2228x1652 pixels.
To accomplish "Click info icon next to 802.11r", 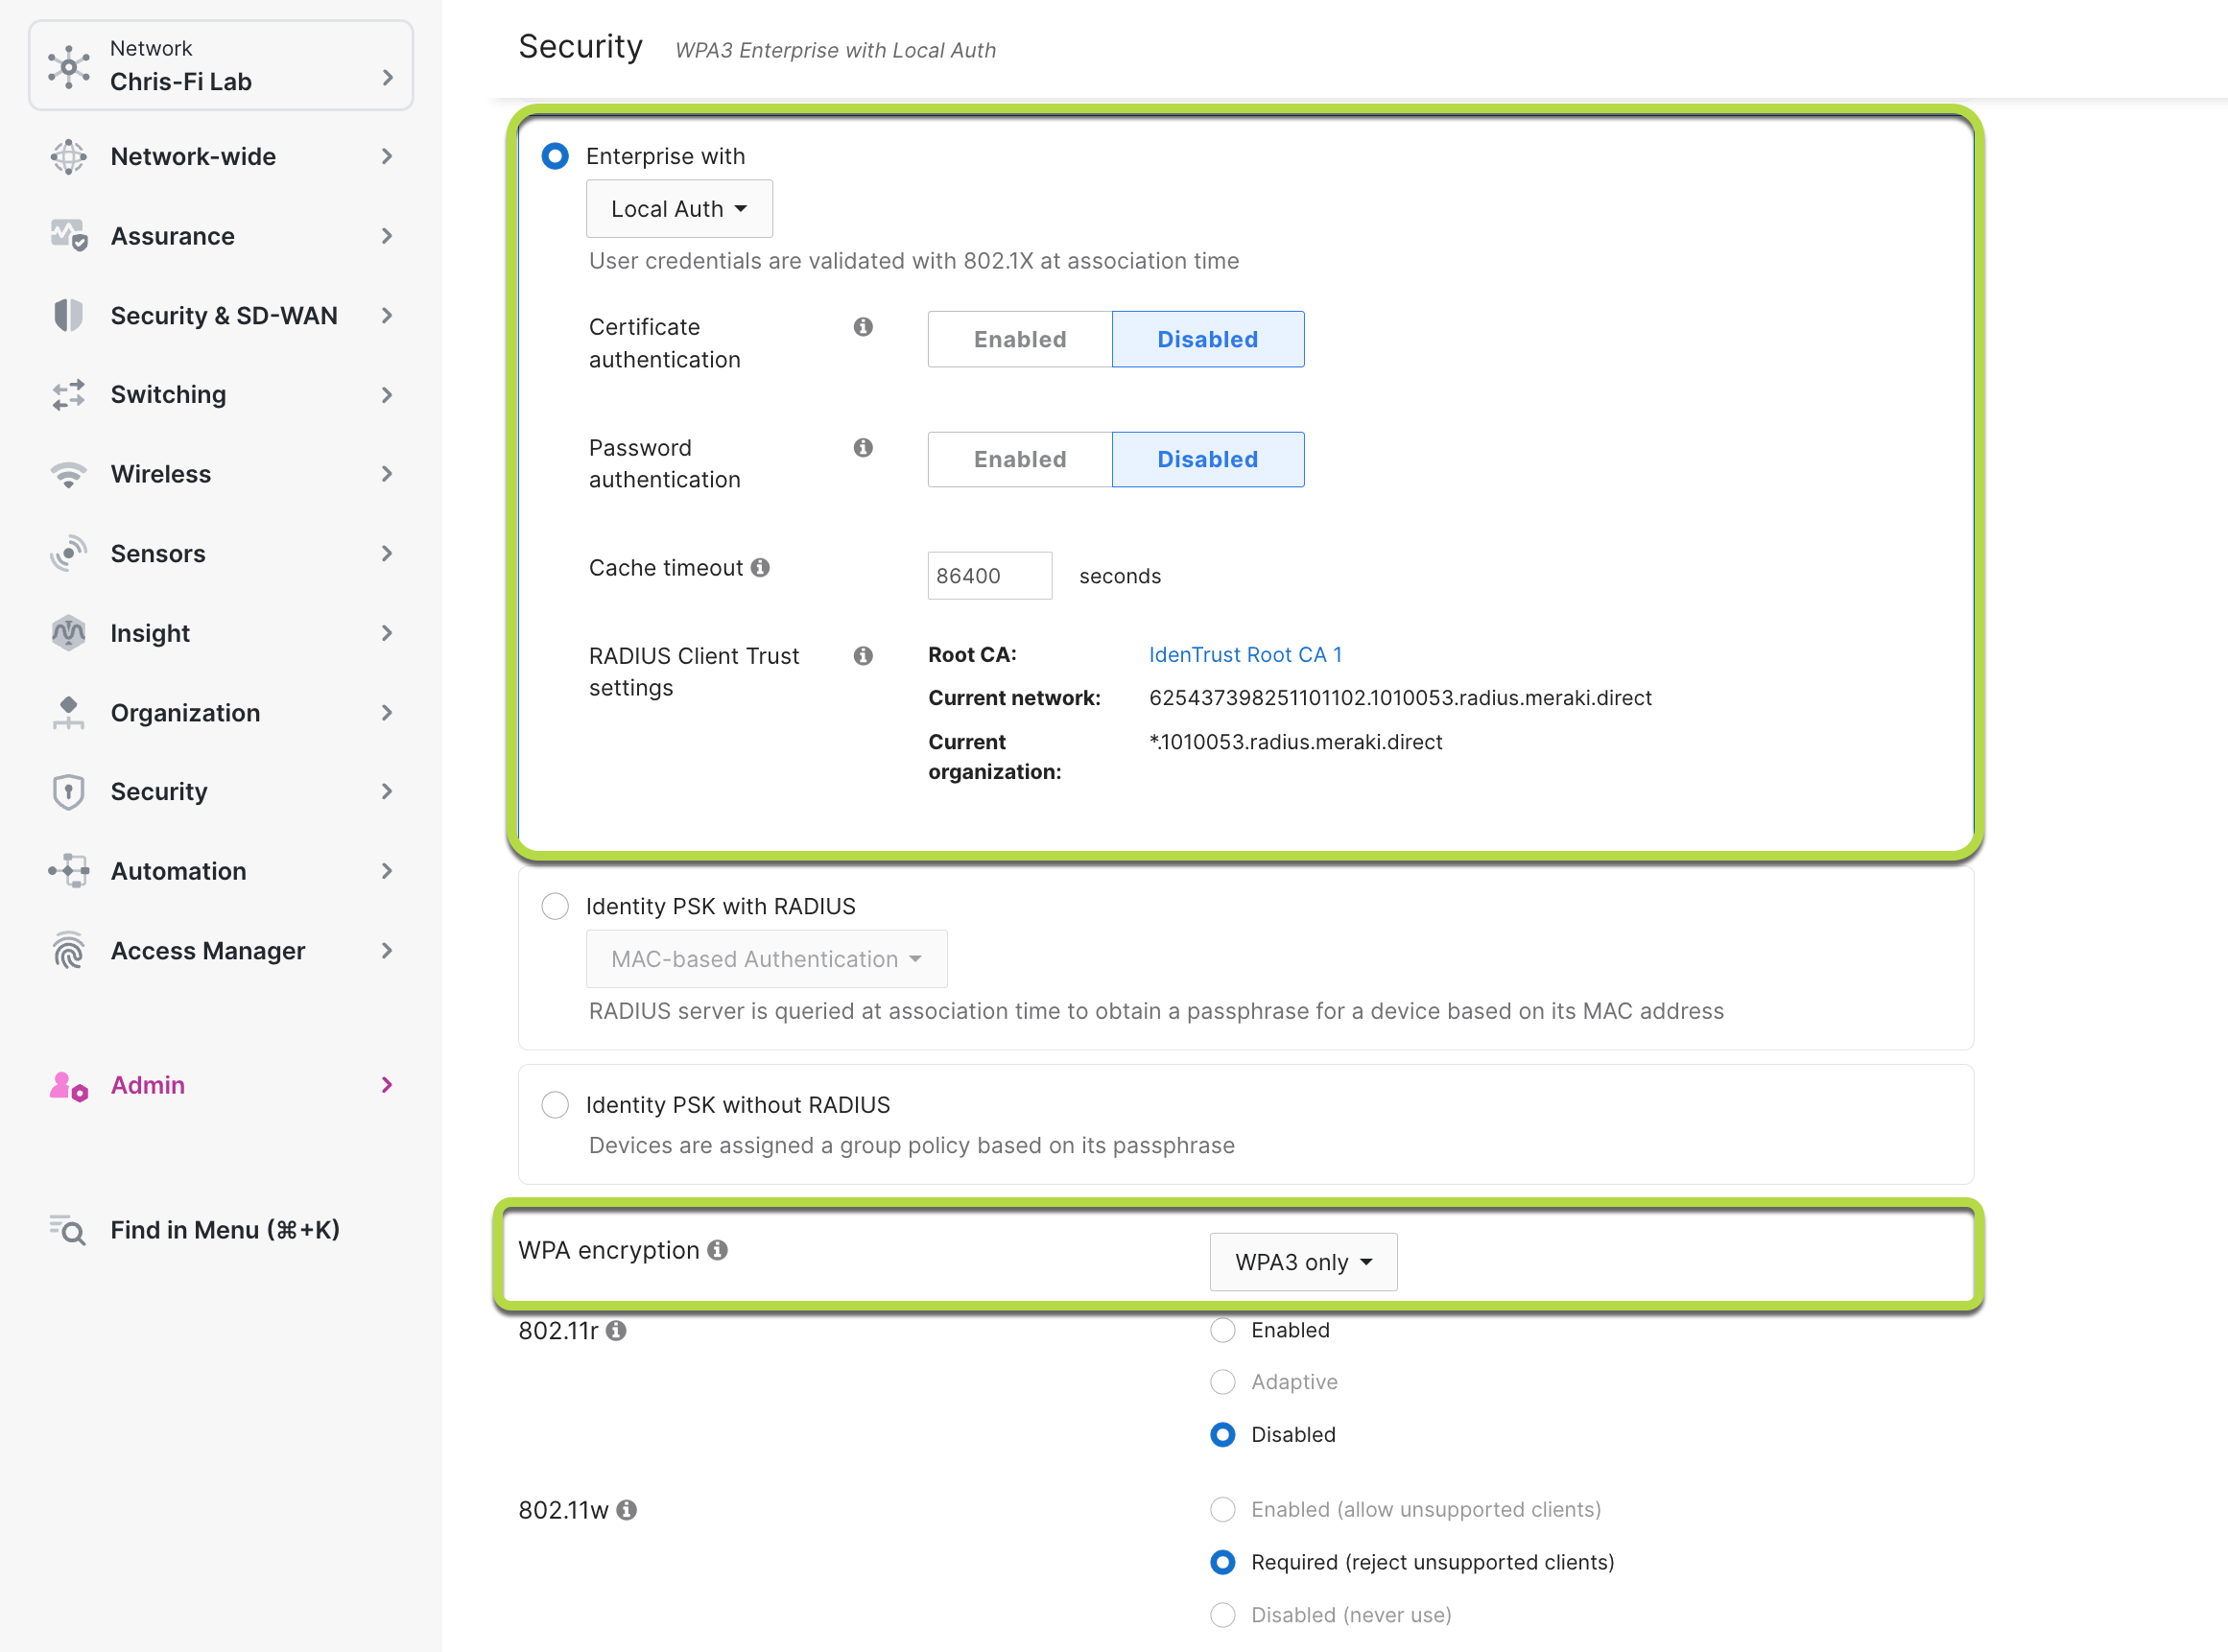I will pos(616,1331).
